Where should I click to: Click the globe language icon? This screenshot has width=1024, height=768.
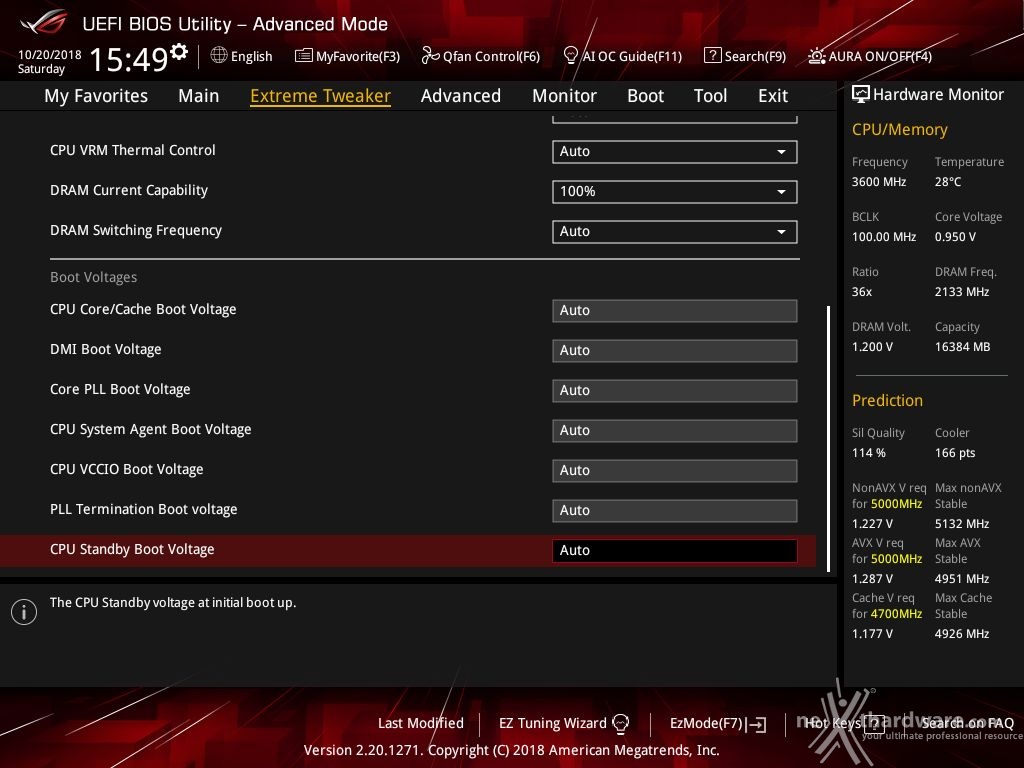[x=219, y=55]
